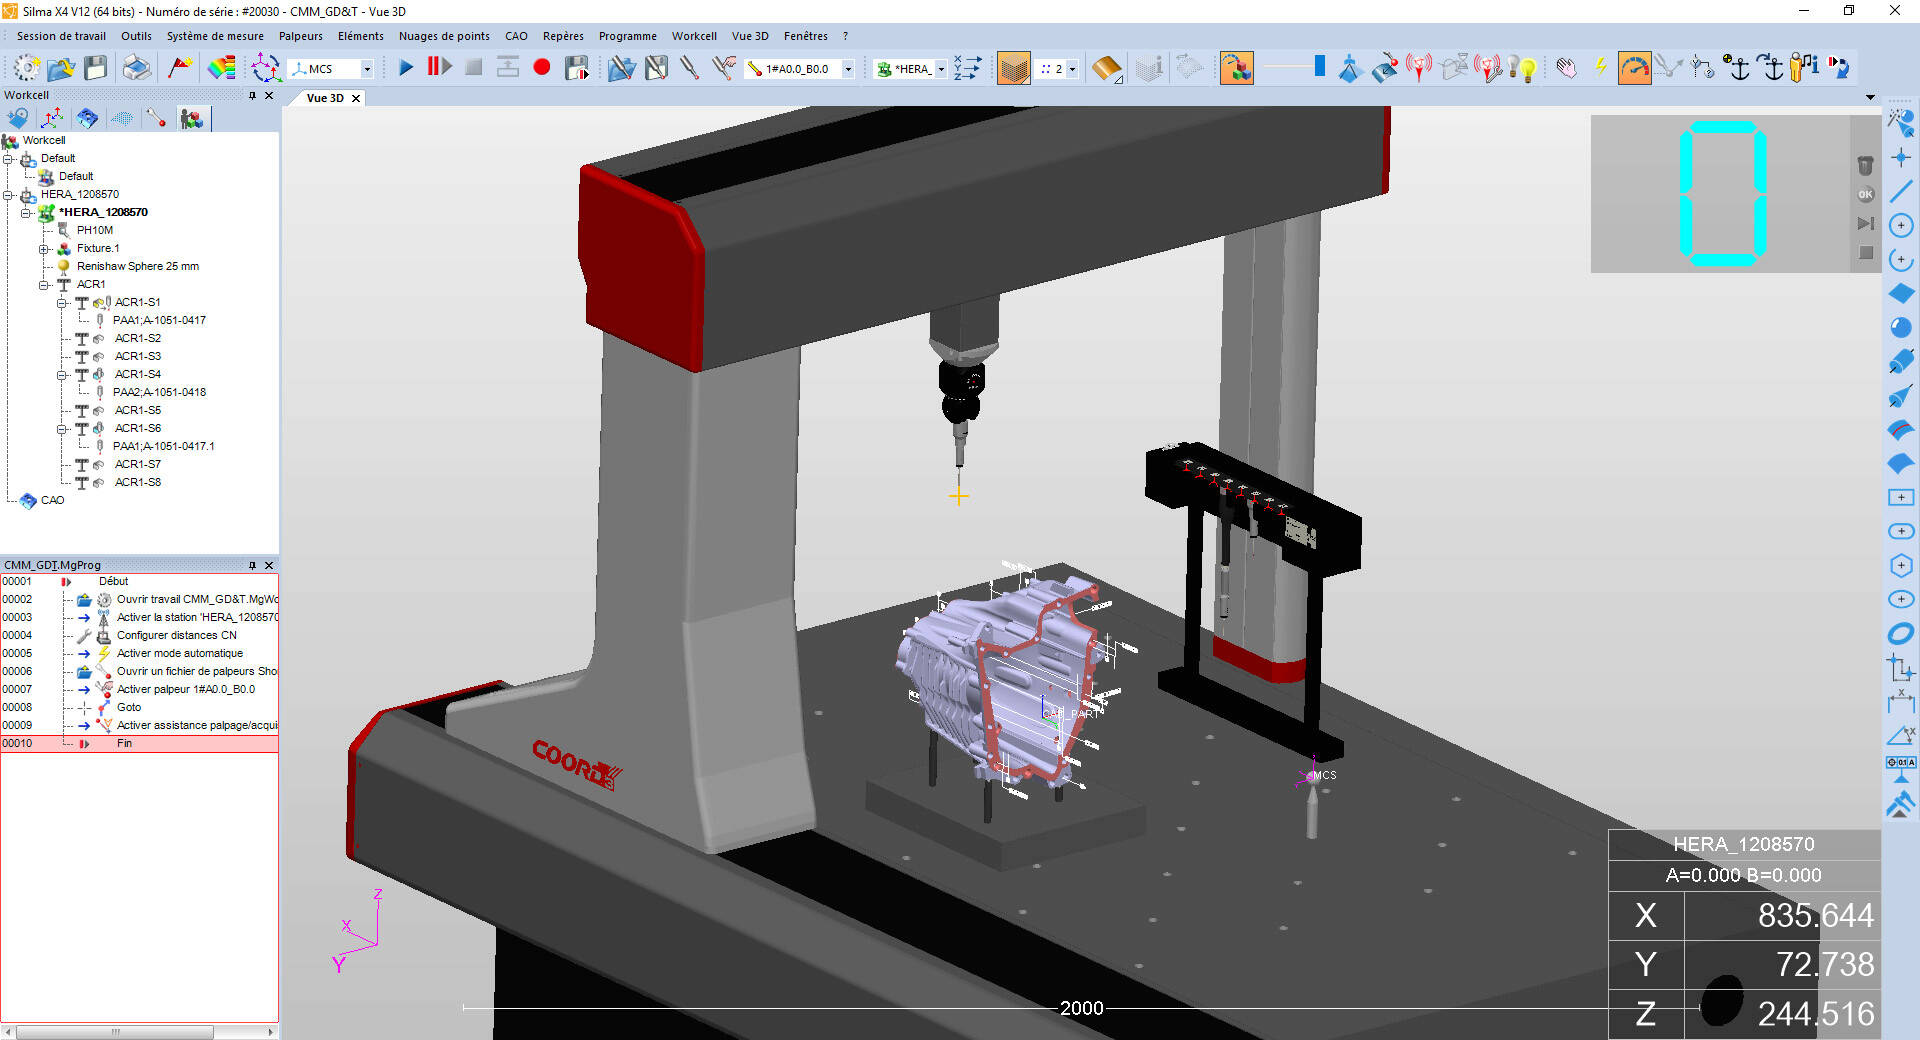Open the Palpeurs menu
The width and height of the screenshot is (1920, 1040).
[x=300, y=36]
